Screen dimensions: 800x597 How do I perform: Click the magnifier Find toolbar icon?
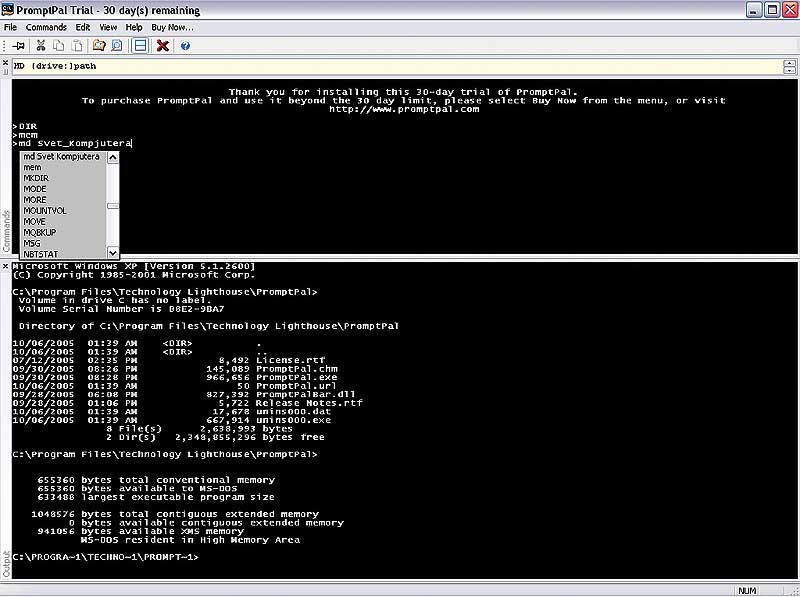click(117, 46)
